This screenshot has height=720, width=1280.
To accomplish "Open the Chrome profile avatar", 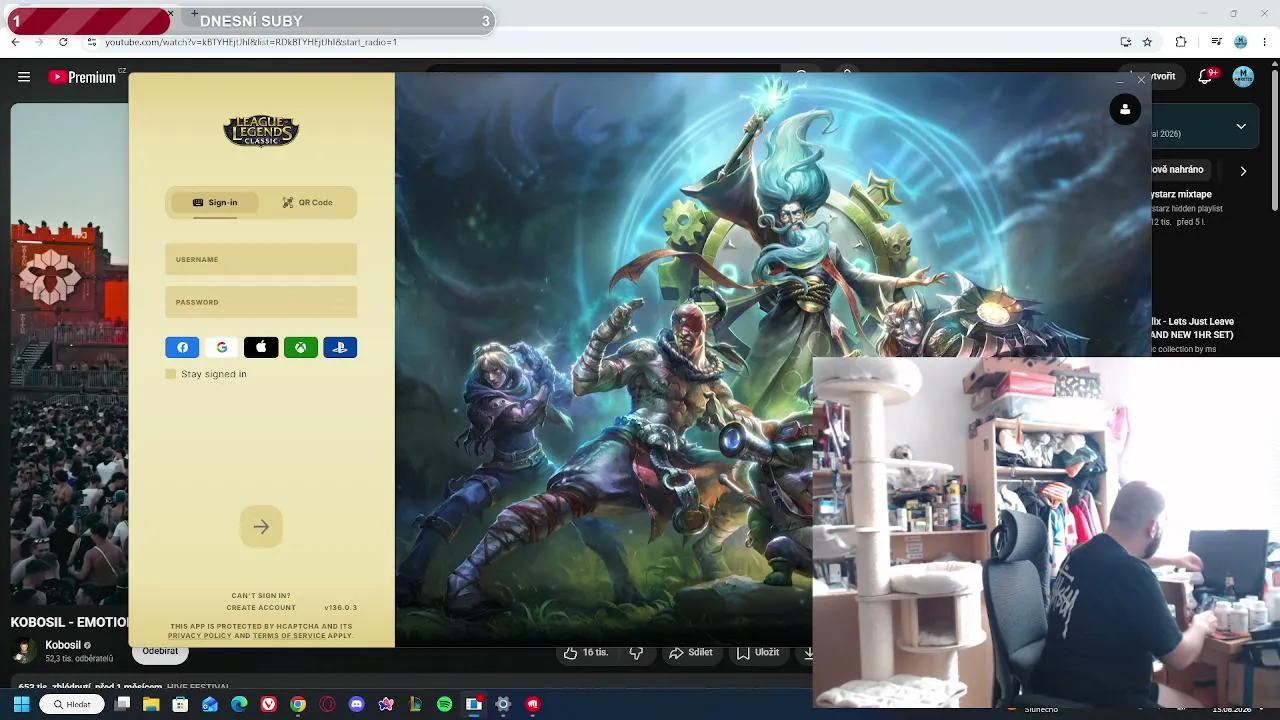I will point(1241,42).
